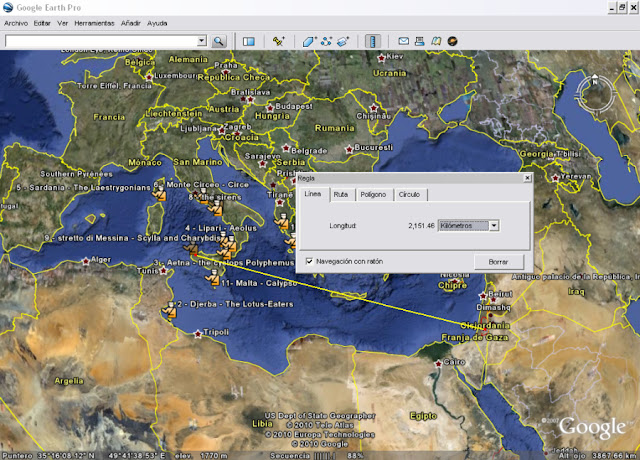Maximize the Google Earth Pro window
This screenshot has width=640, height=460.
pyautogui.click(x=622, y=7)
